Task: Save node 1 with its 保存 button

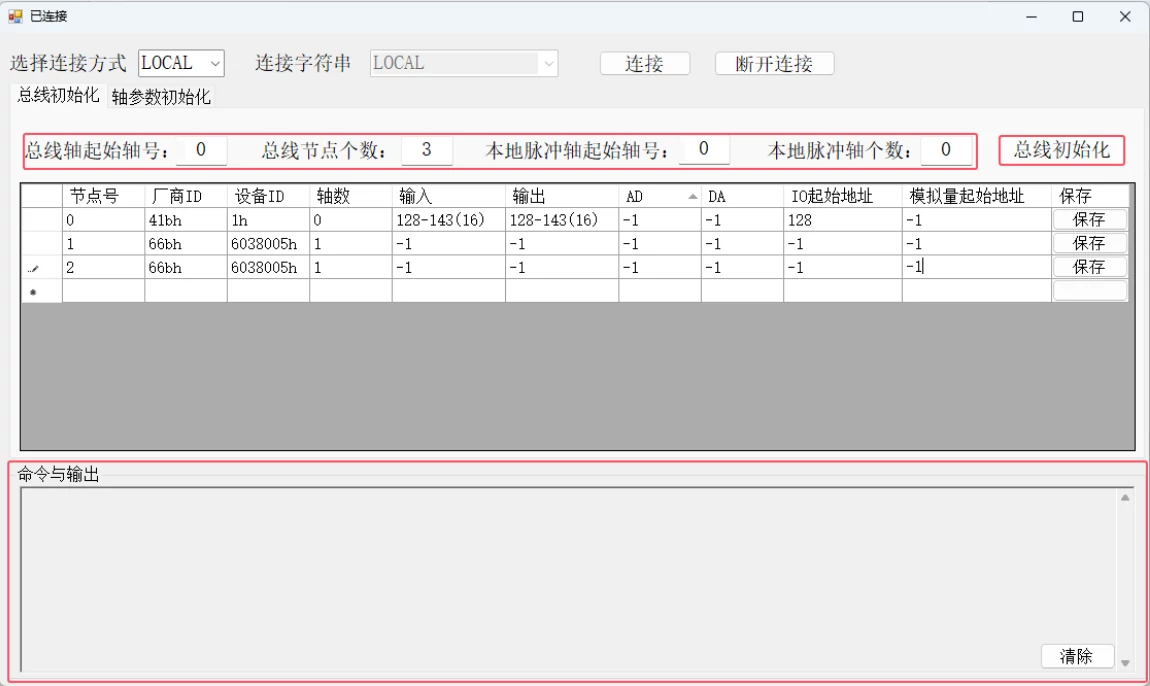Action: coord(1089,243)
